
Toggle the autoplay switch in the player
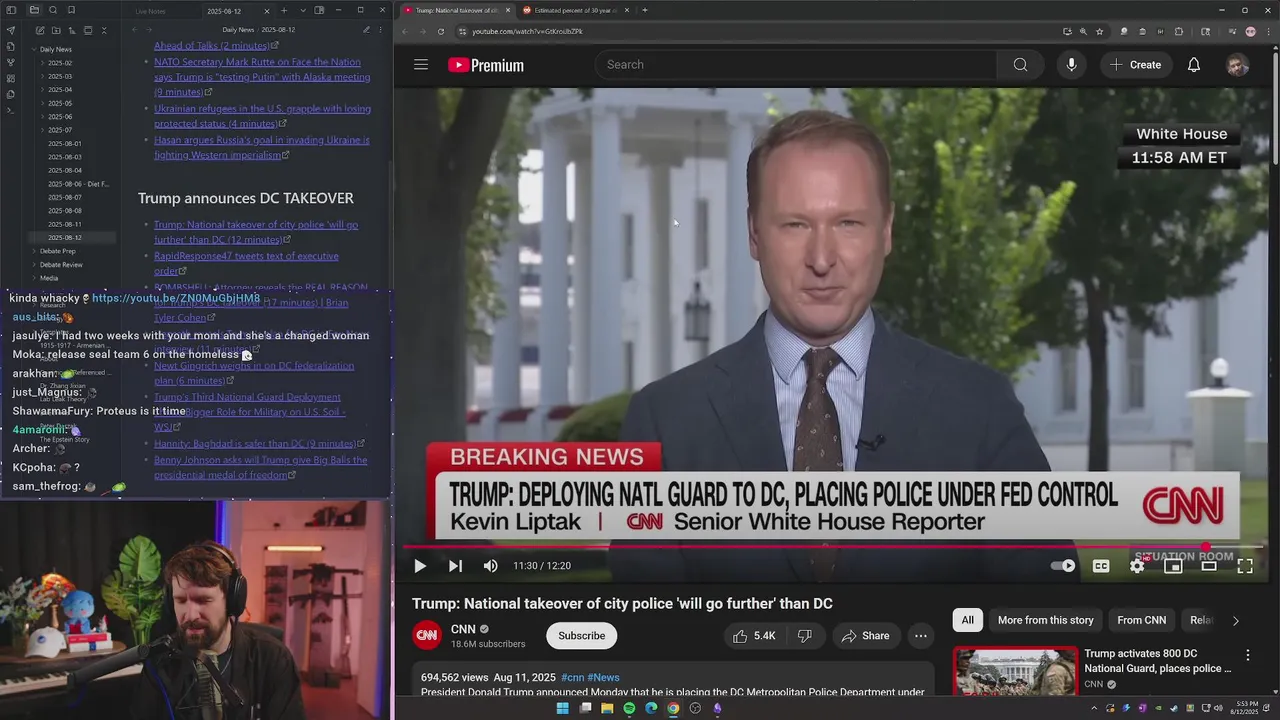click(1063, 566)
